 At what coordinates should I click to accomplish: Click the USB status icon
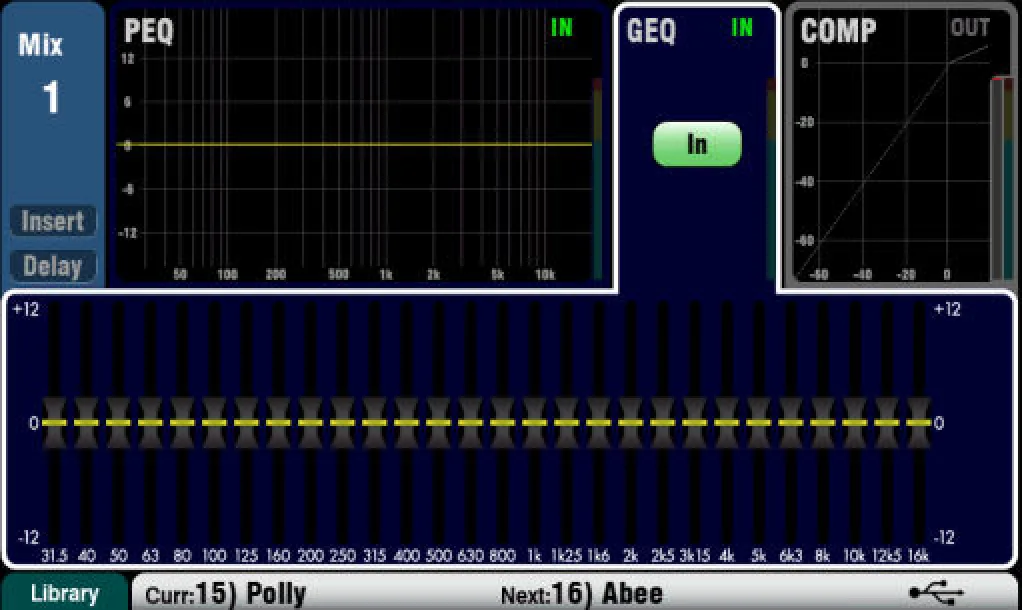point(936,593)
